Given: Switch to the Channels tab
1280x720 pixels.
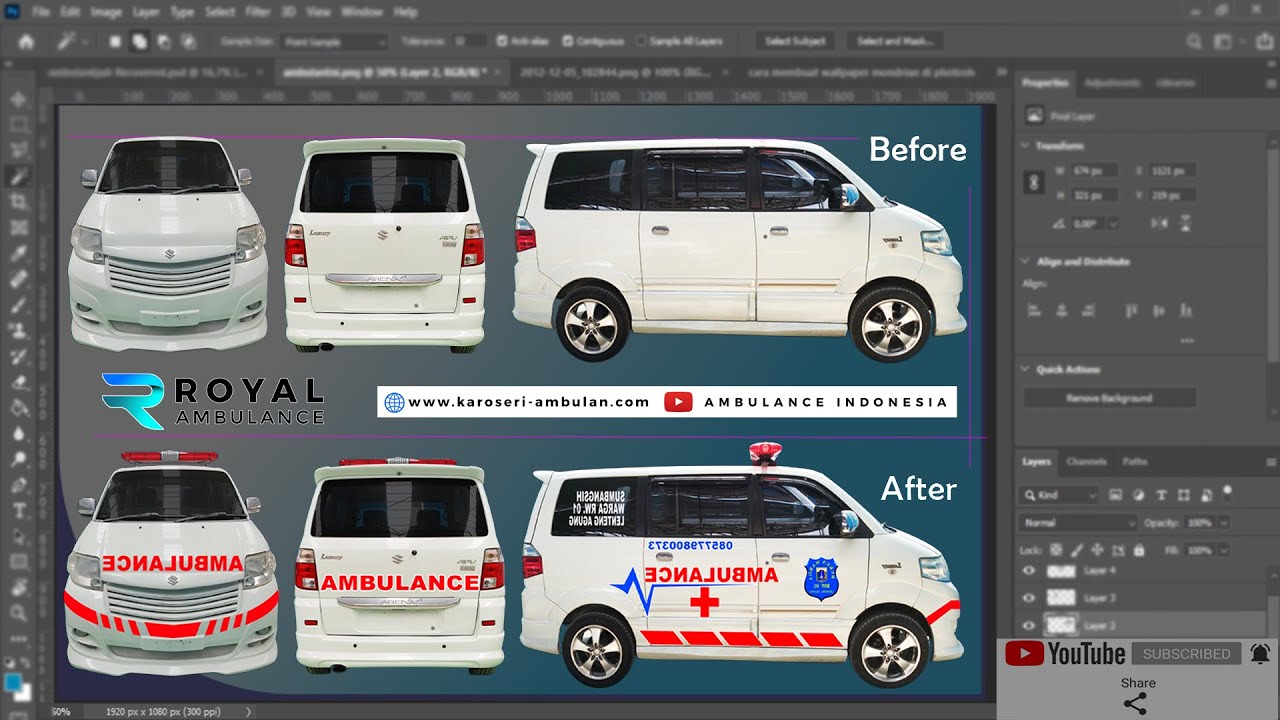Looking at the screenshot, I should (1086, 462).
